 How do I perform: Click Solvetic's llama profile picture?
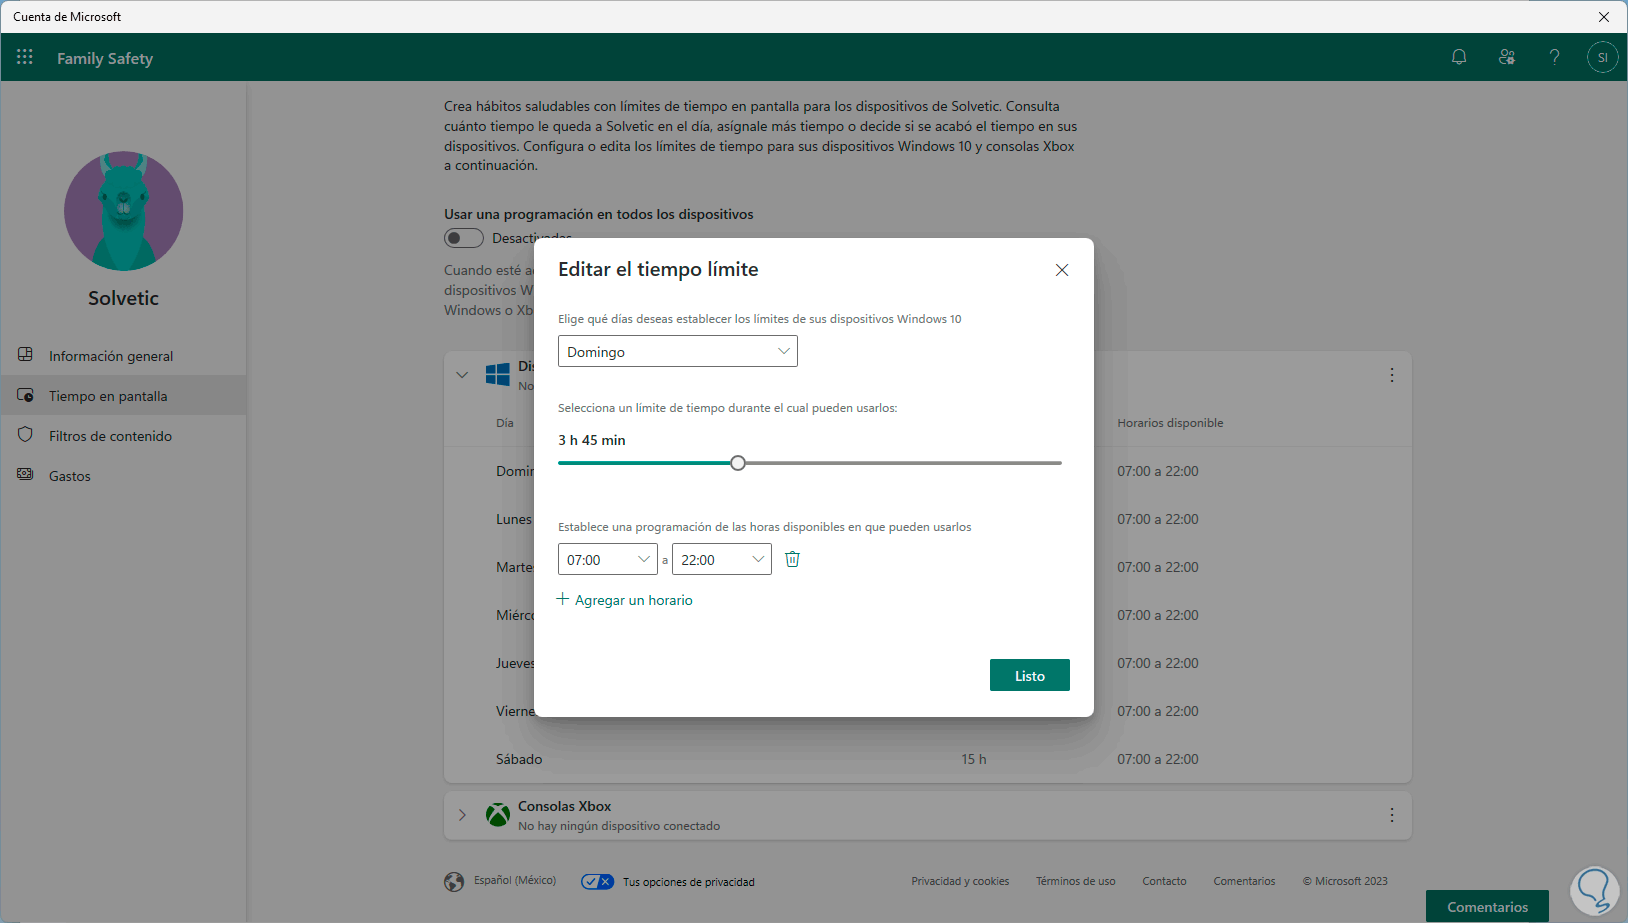124,211
